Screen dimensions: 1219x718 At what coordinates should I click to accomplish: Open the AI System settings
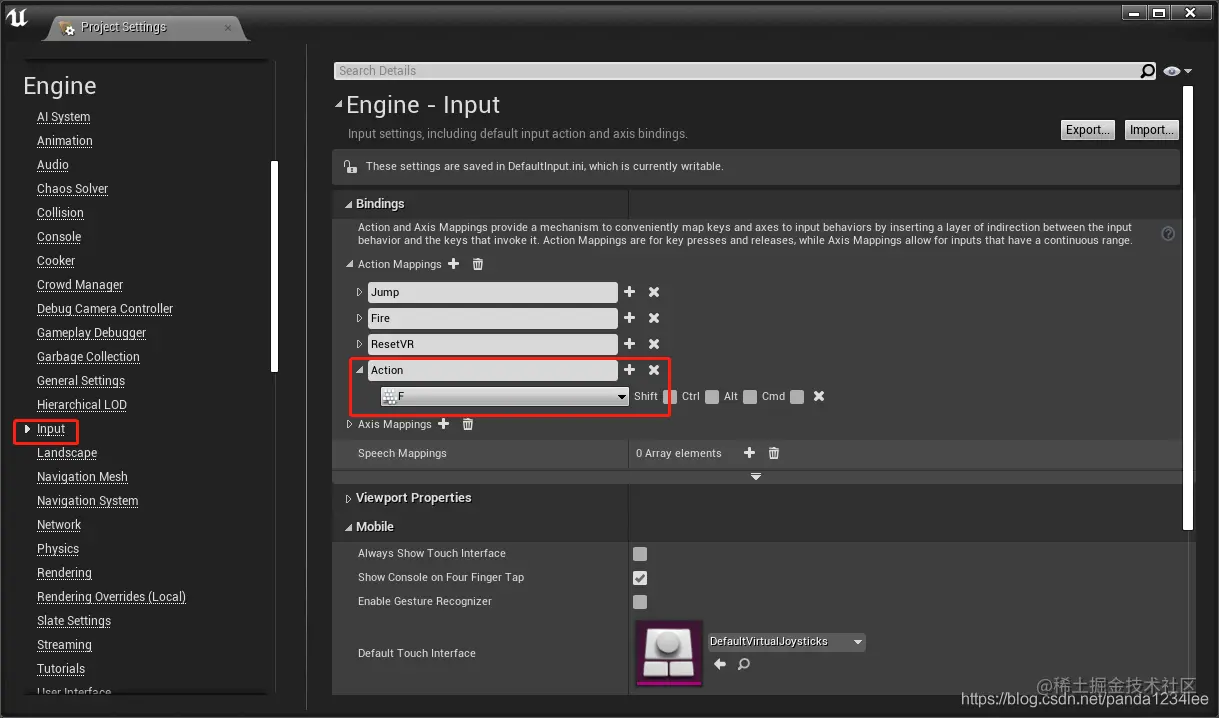click(x=63, y=117)
